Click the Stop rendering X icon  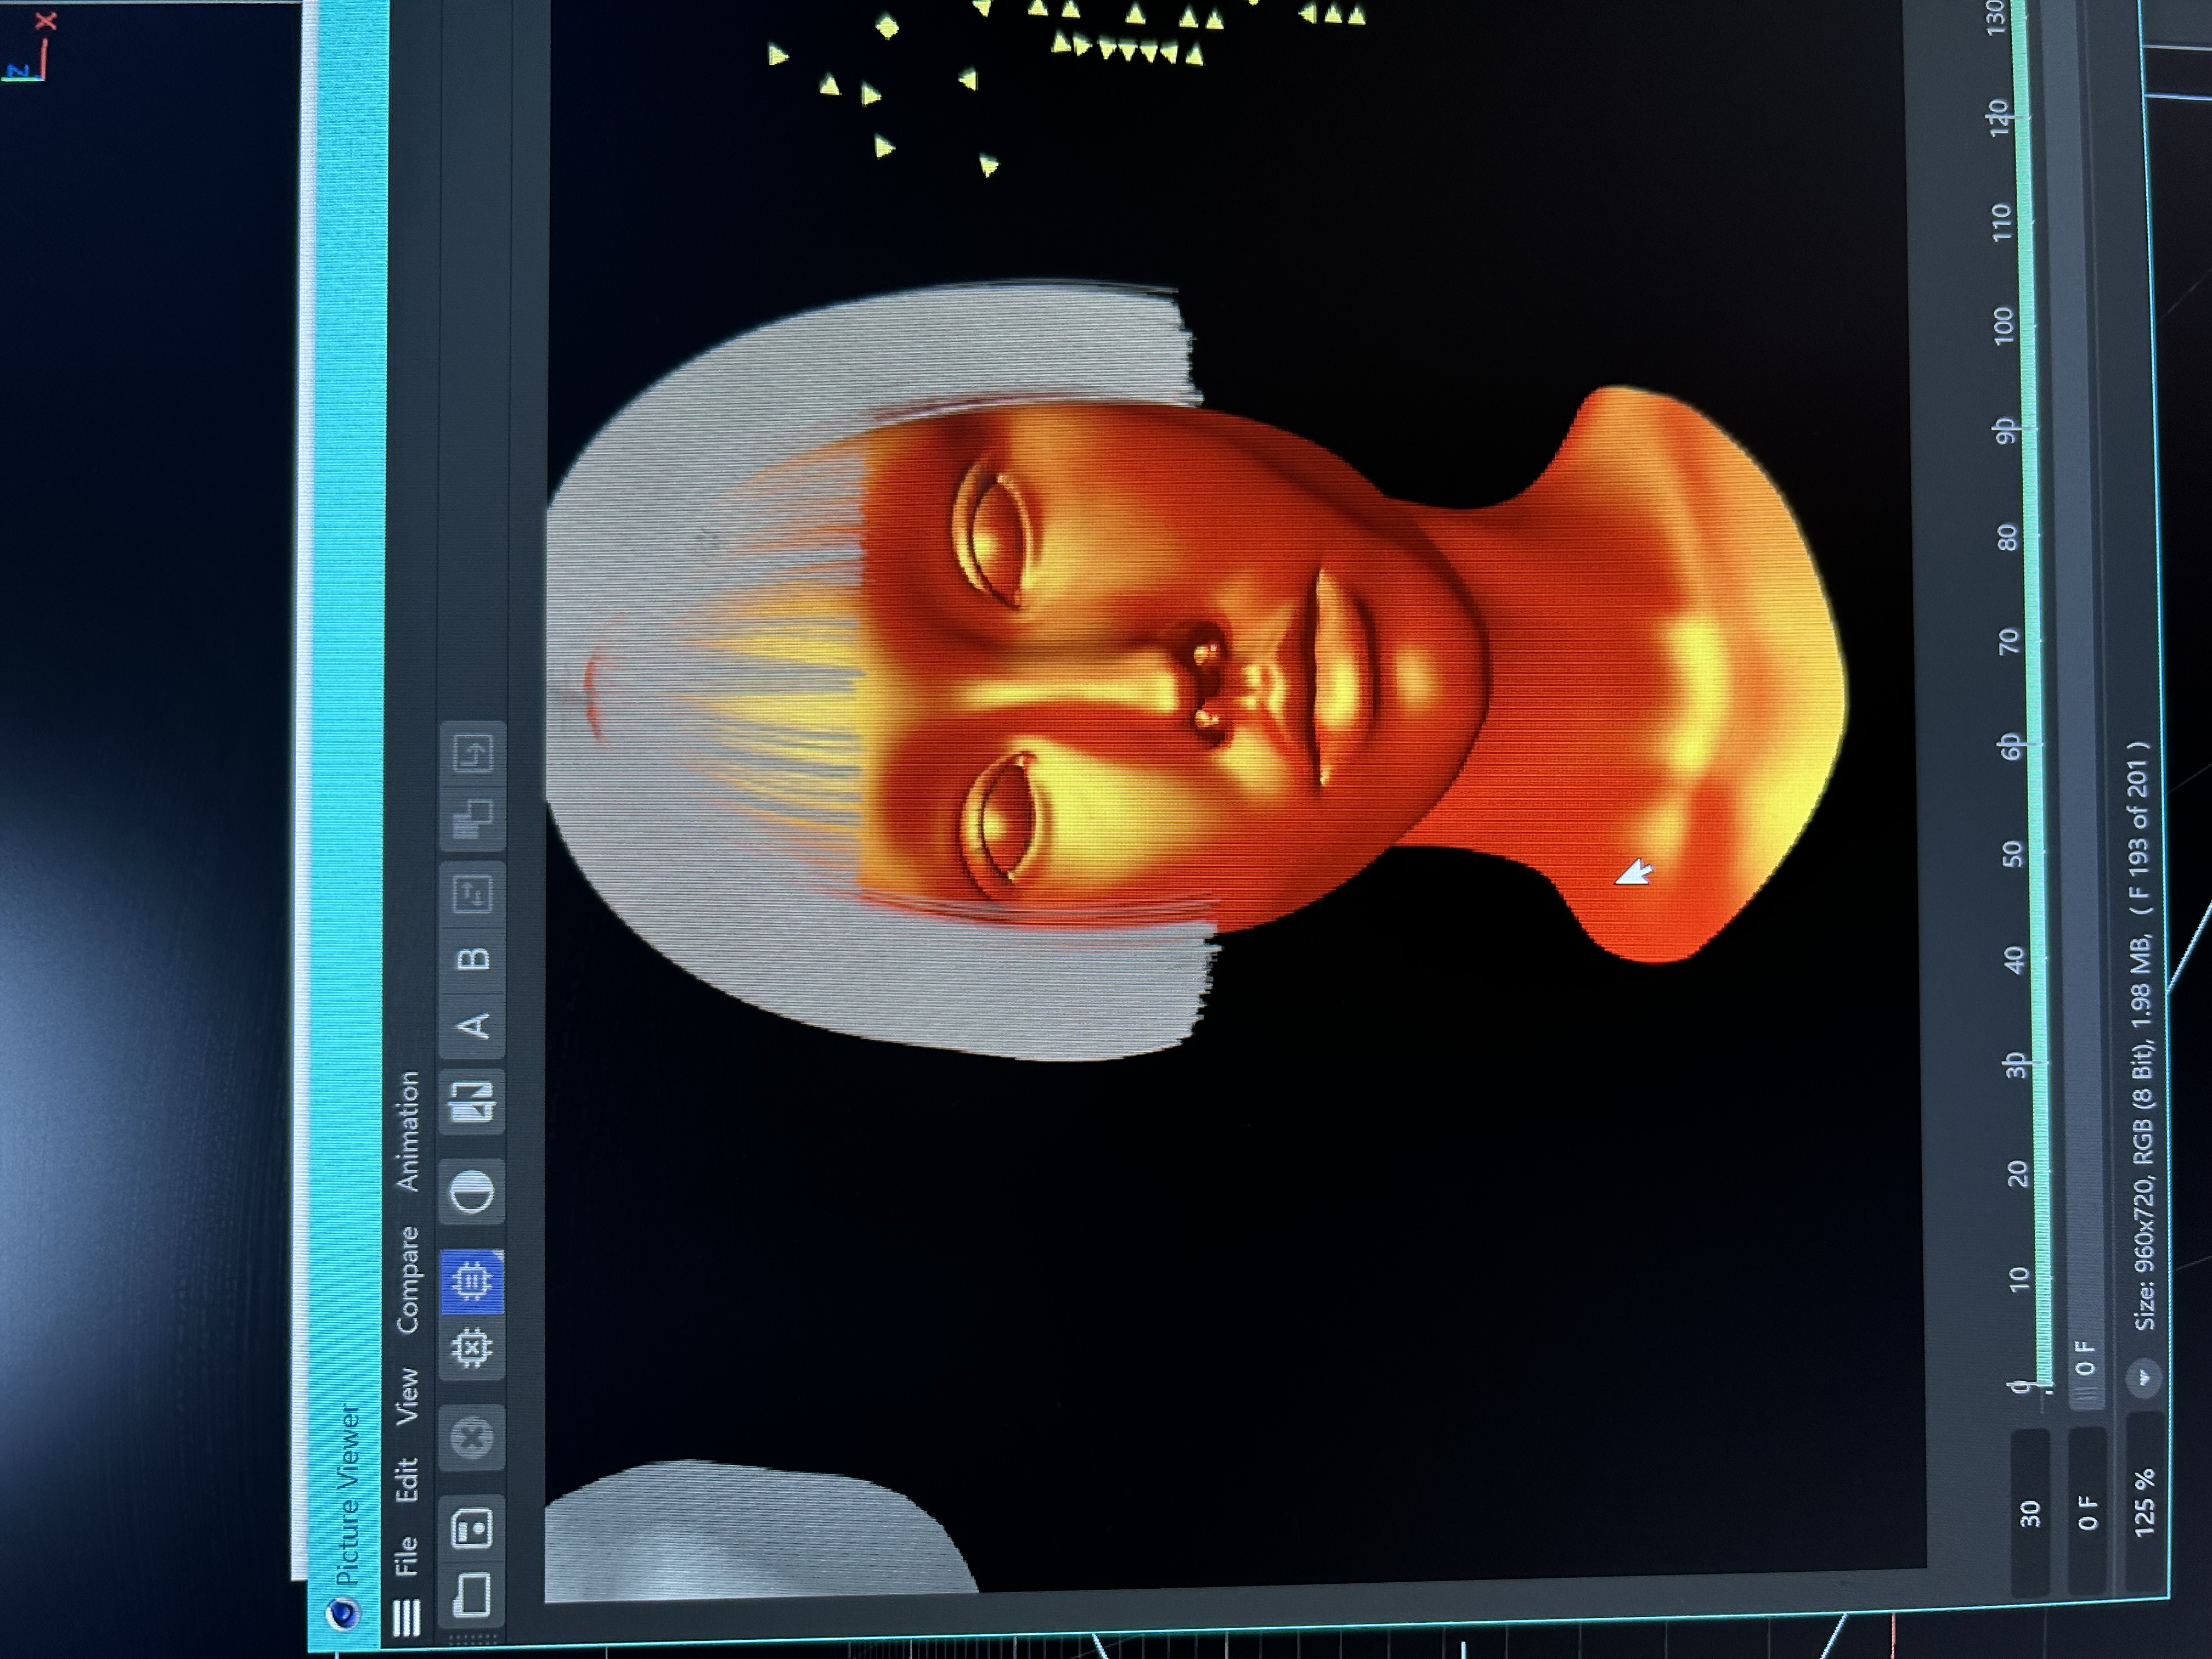(472, 1438)
